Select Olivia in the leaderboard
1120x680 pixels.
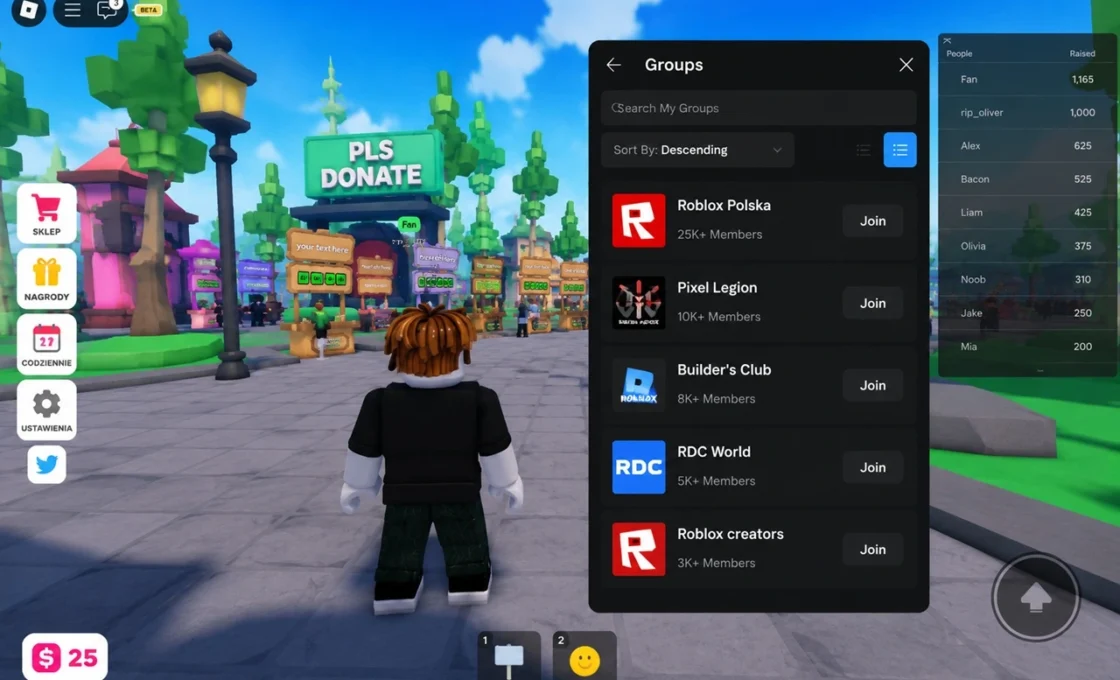tap(1026, 246)
